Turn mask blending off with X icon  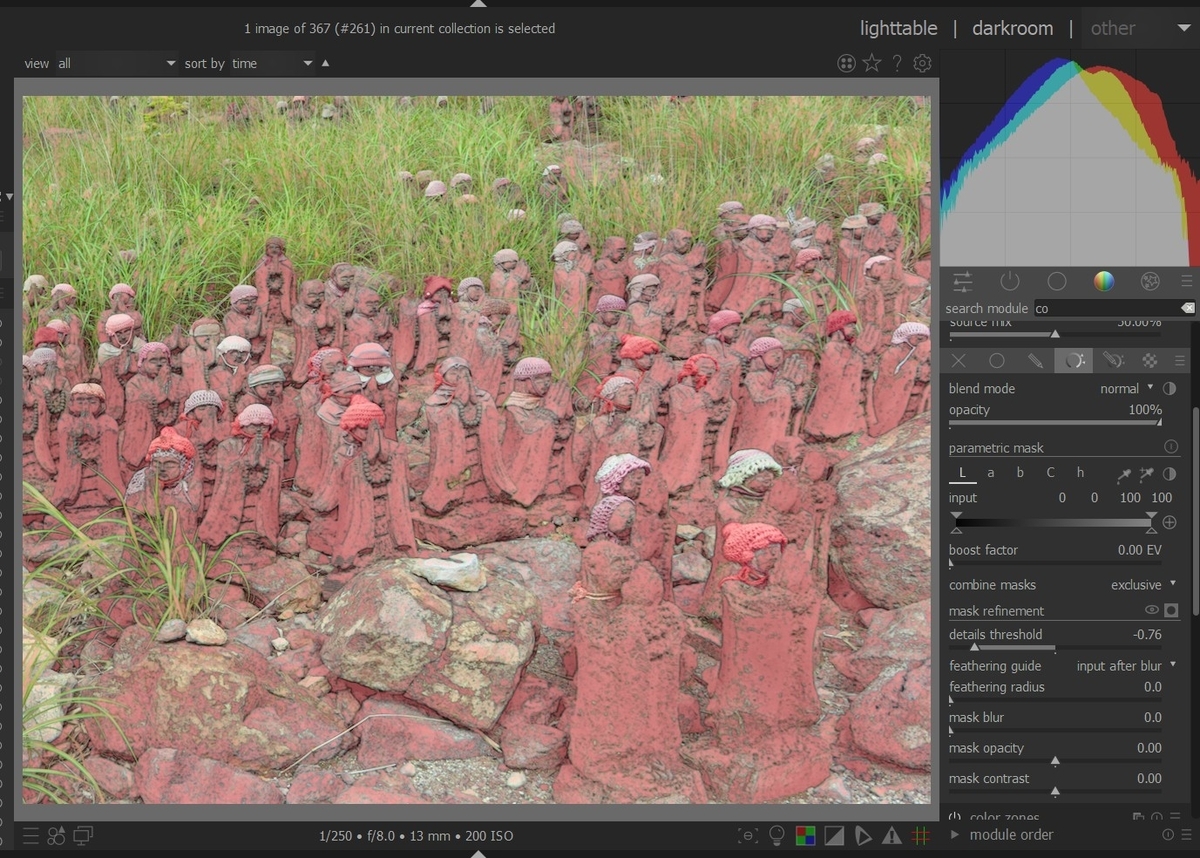(959, 360)
